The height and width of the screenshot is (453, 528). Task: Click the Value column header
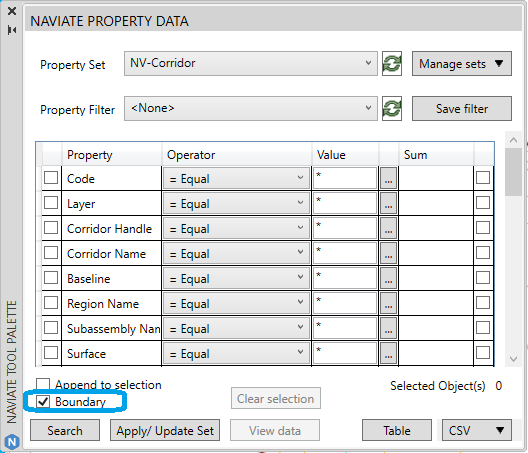point(345,155)
